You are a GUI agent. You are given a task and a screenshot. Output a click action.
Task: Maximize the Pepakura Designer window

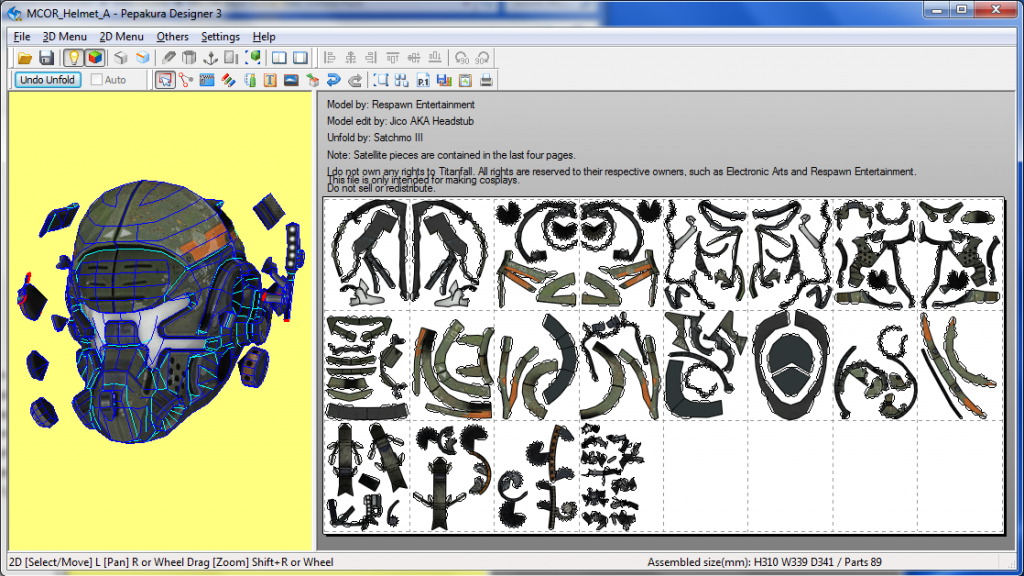click(962, 9)
